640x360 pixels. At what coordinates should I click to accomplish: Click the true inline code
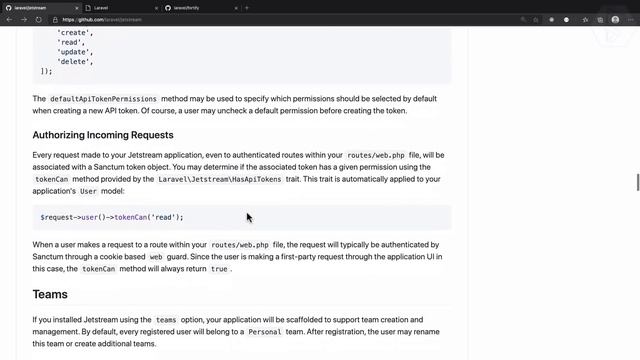pyautogui.click(x=219, y=269)
